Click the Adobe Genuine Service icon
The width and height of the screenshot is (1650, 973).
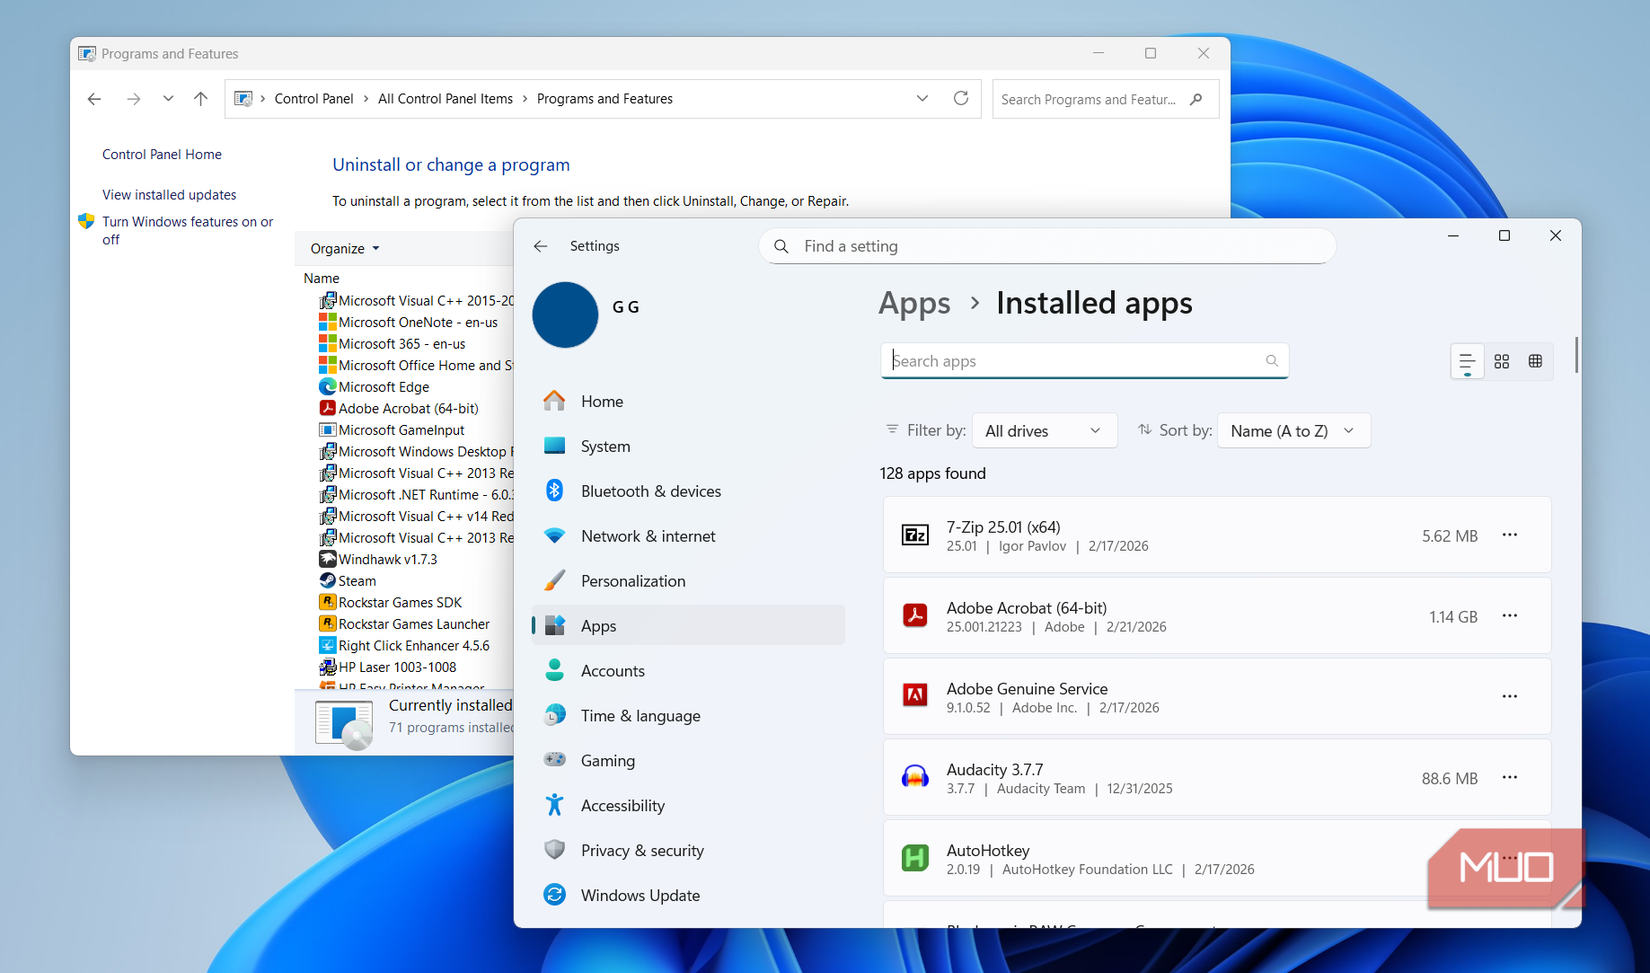point(915,696)
